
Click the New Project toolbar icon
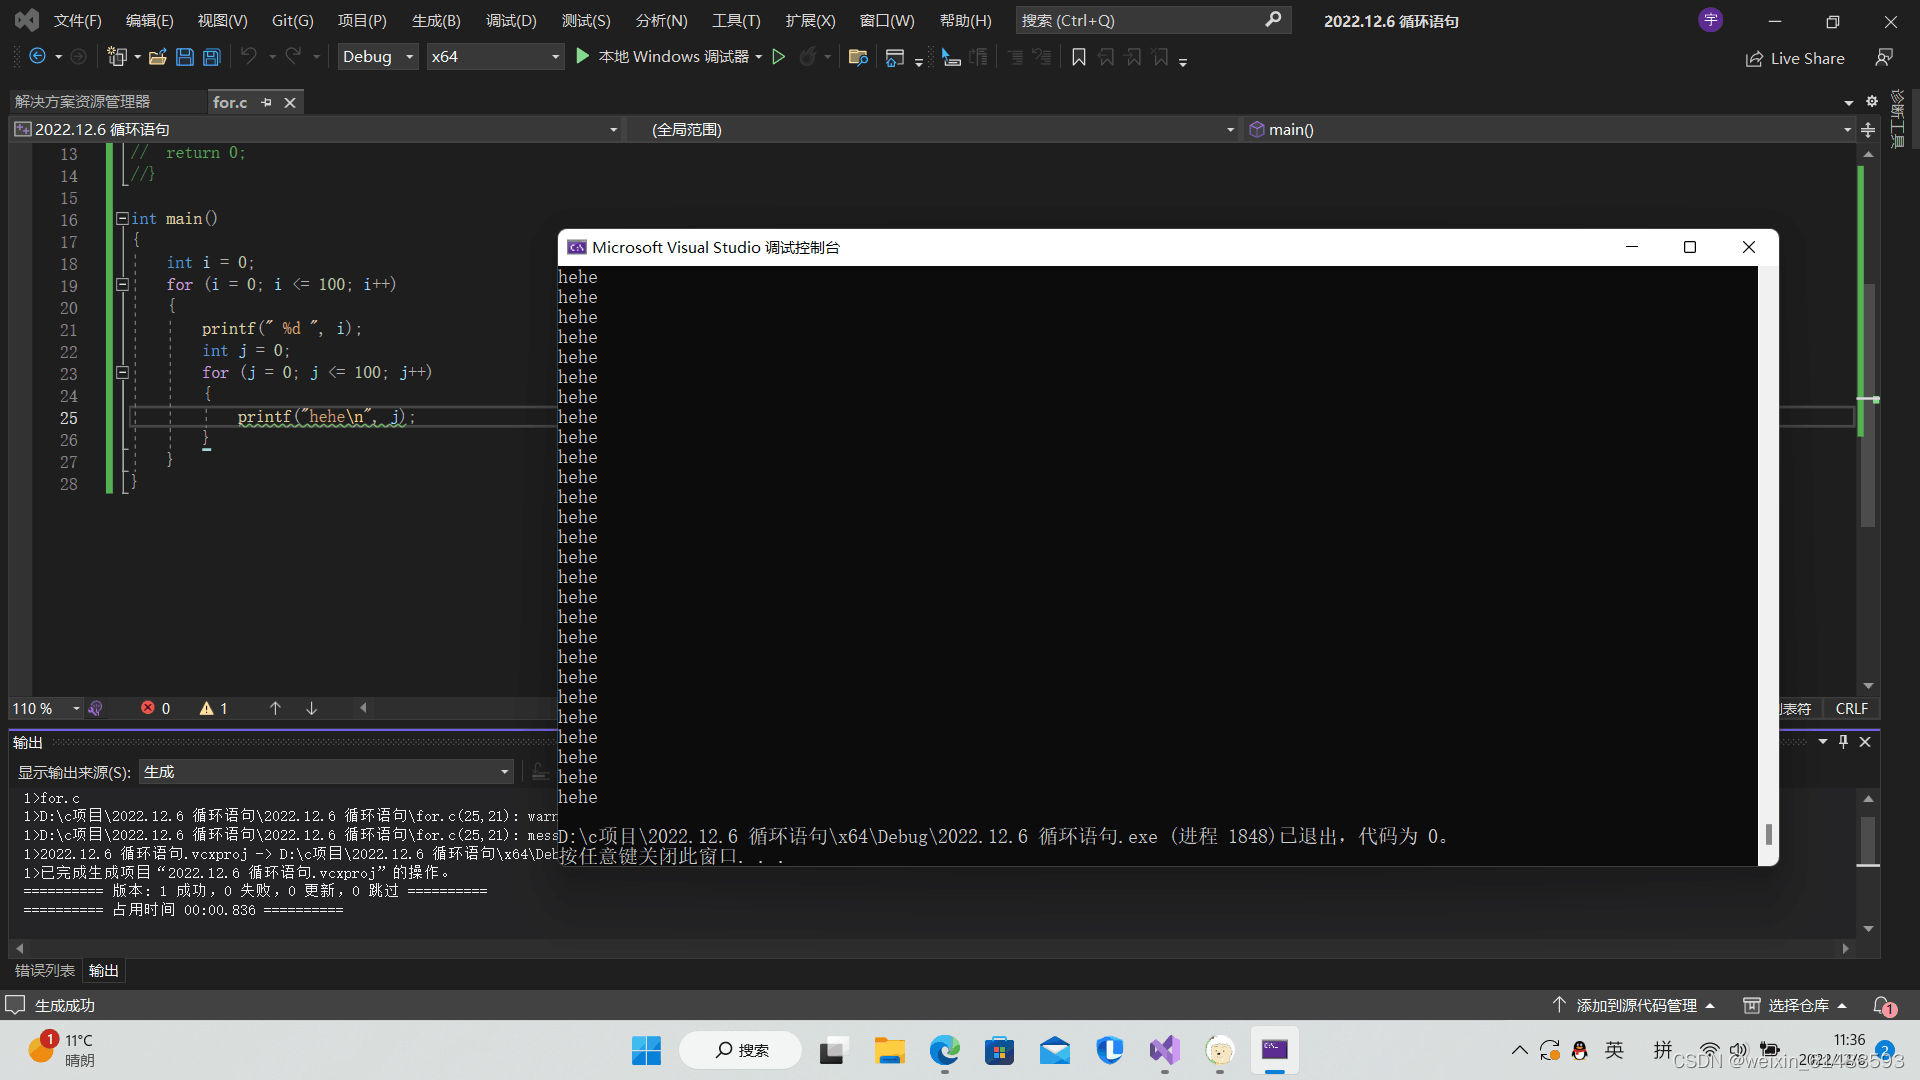[x=117, y=57]
